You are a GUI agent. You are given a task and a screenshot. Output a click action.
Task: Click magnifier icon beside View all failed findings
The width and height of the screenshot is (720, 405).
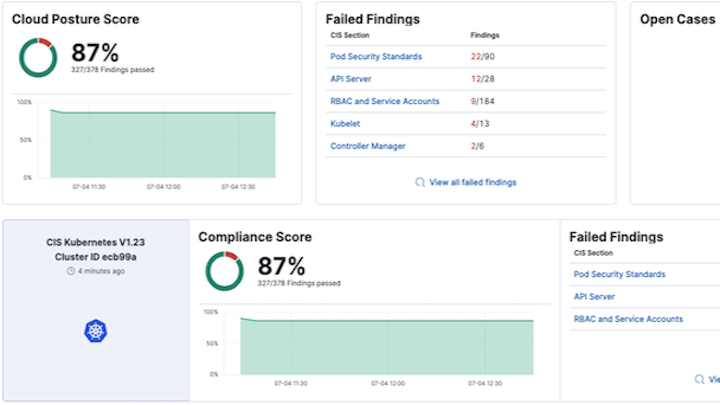click(x=419, y=182)
